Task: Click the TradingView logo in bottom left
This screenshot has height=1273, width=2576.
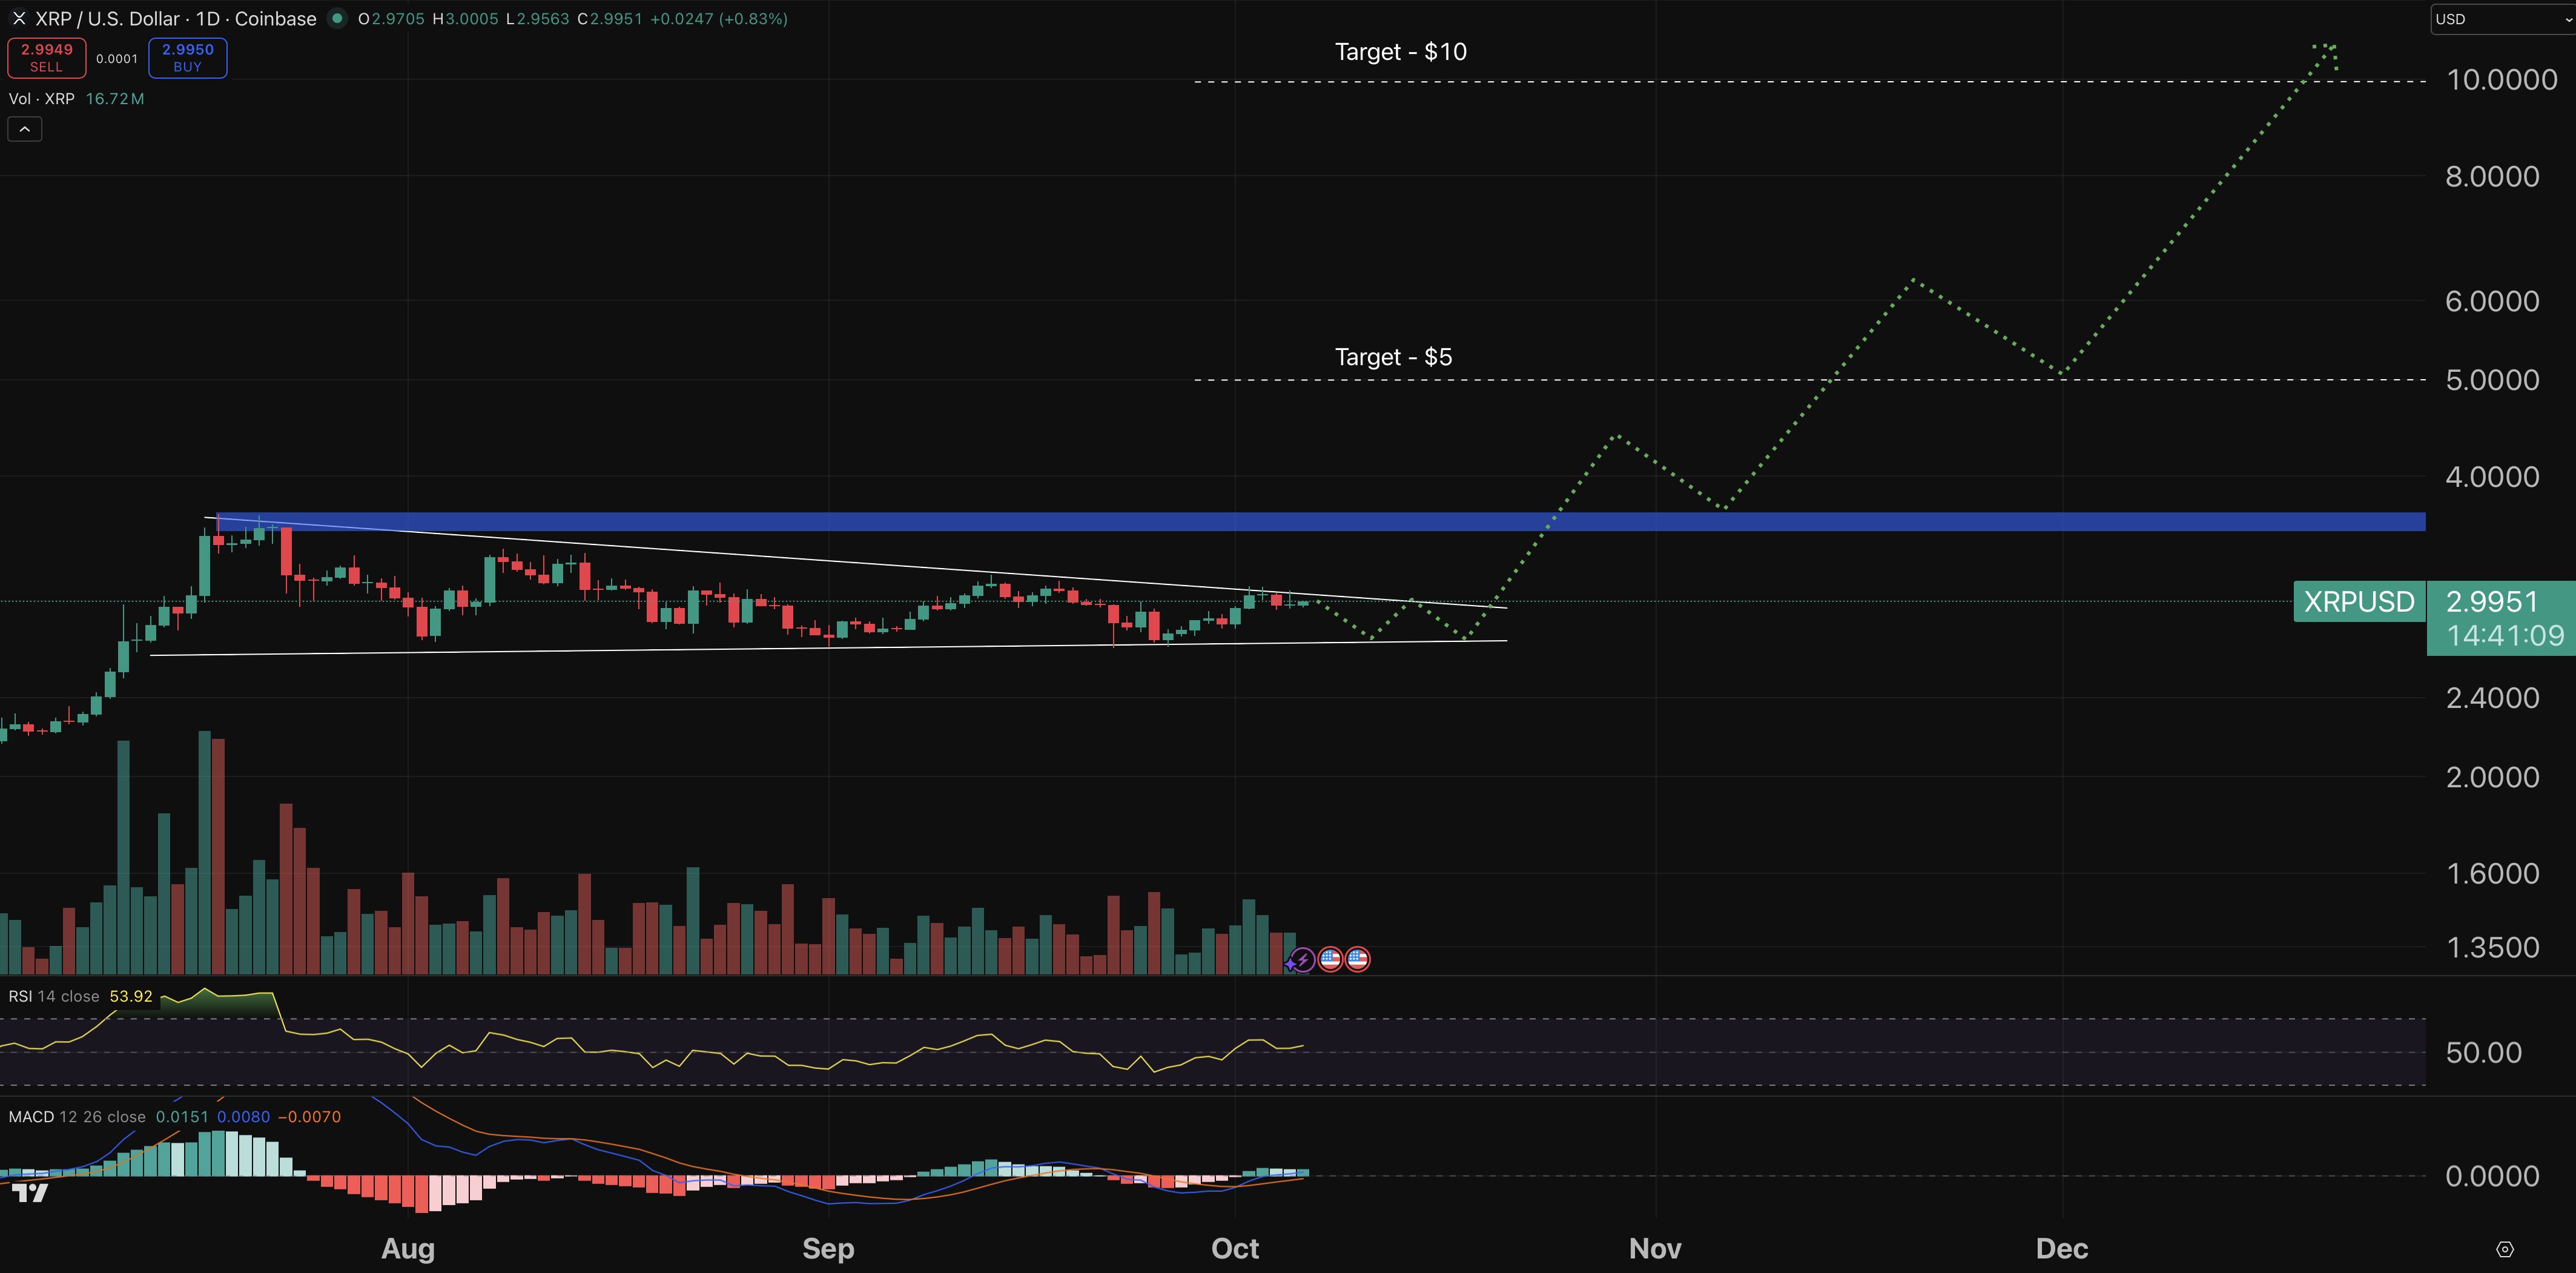Action: (x=30, y=1192)
